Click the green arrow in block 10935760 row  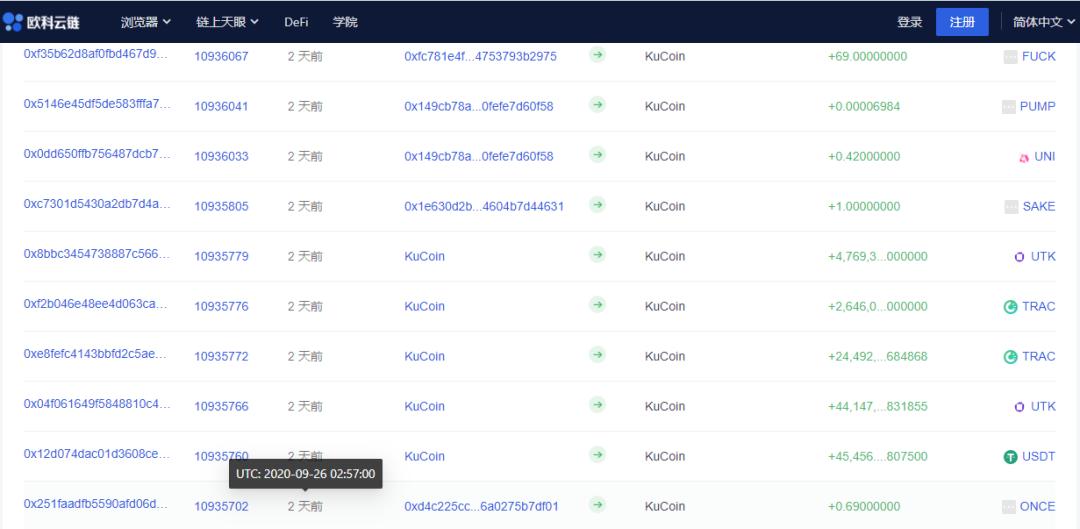click(597, 455)
